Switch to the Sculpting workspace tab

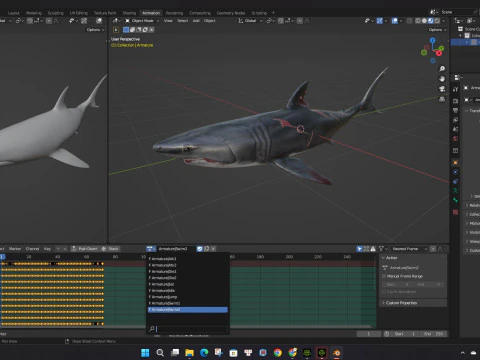[x=56, y=13]
